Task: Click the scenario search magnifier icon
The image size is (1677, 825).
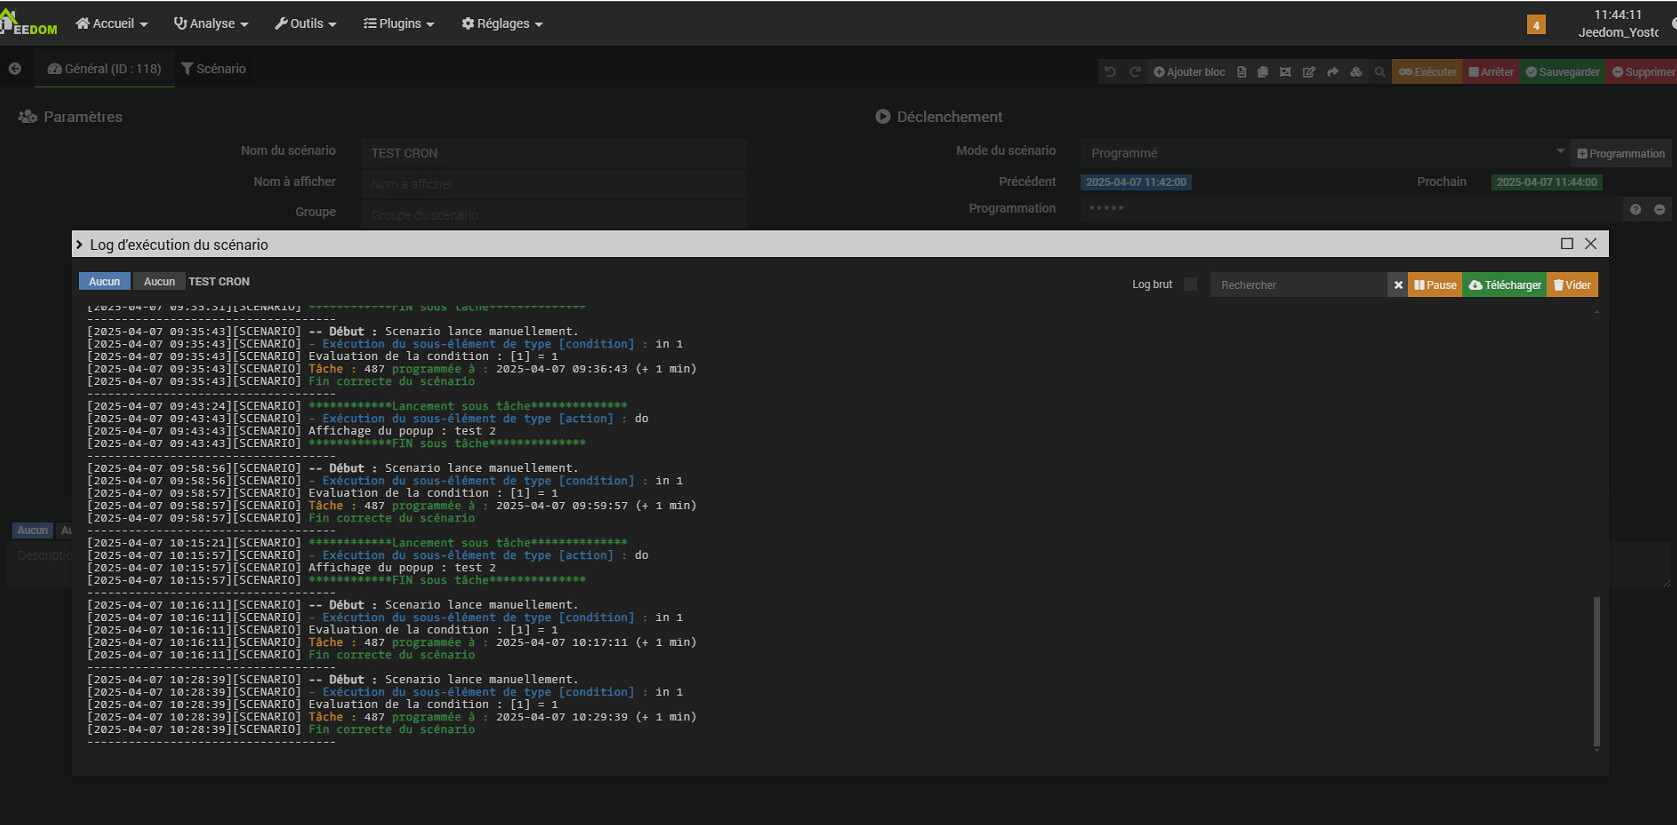Action: tap(1380, 72)
